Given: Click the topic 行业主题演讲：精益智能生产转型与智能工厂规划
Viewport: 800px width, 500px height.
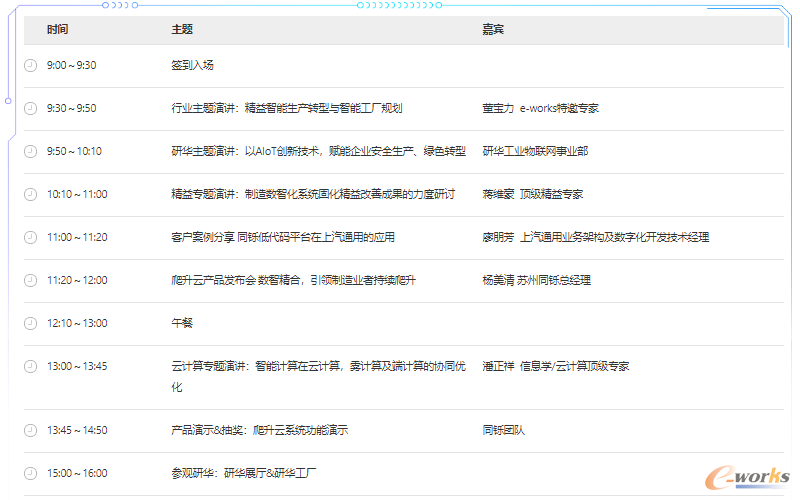Looking at the screenshot, I should point(287,108).
